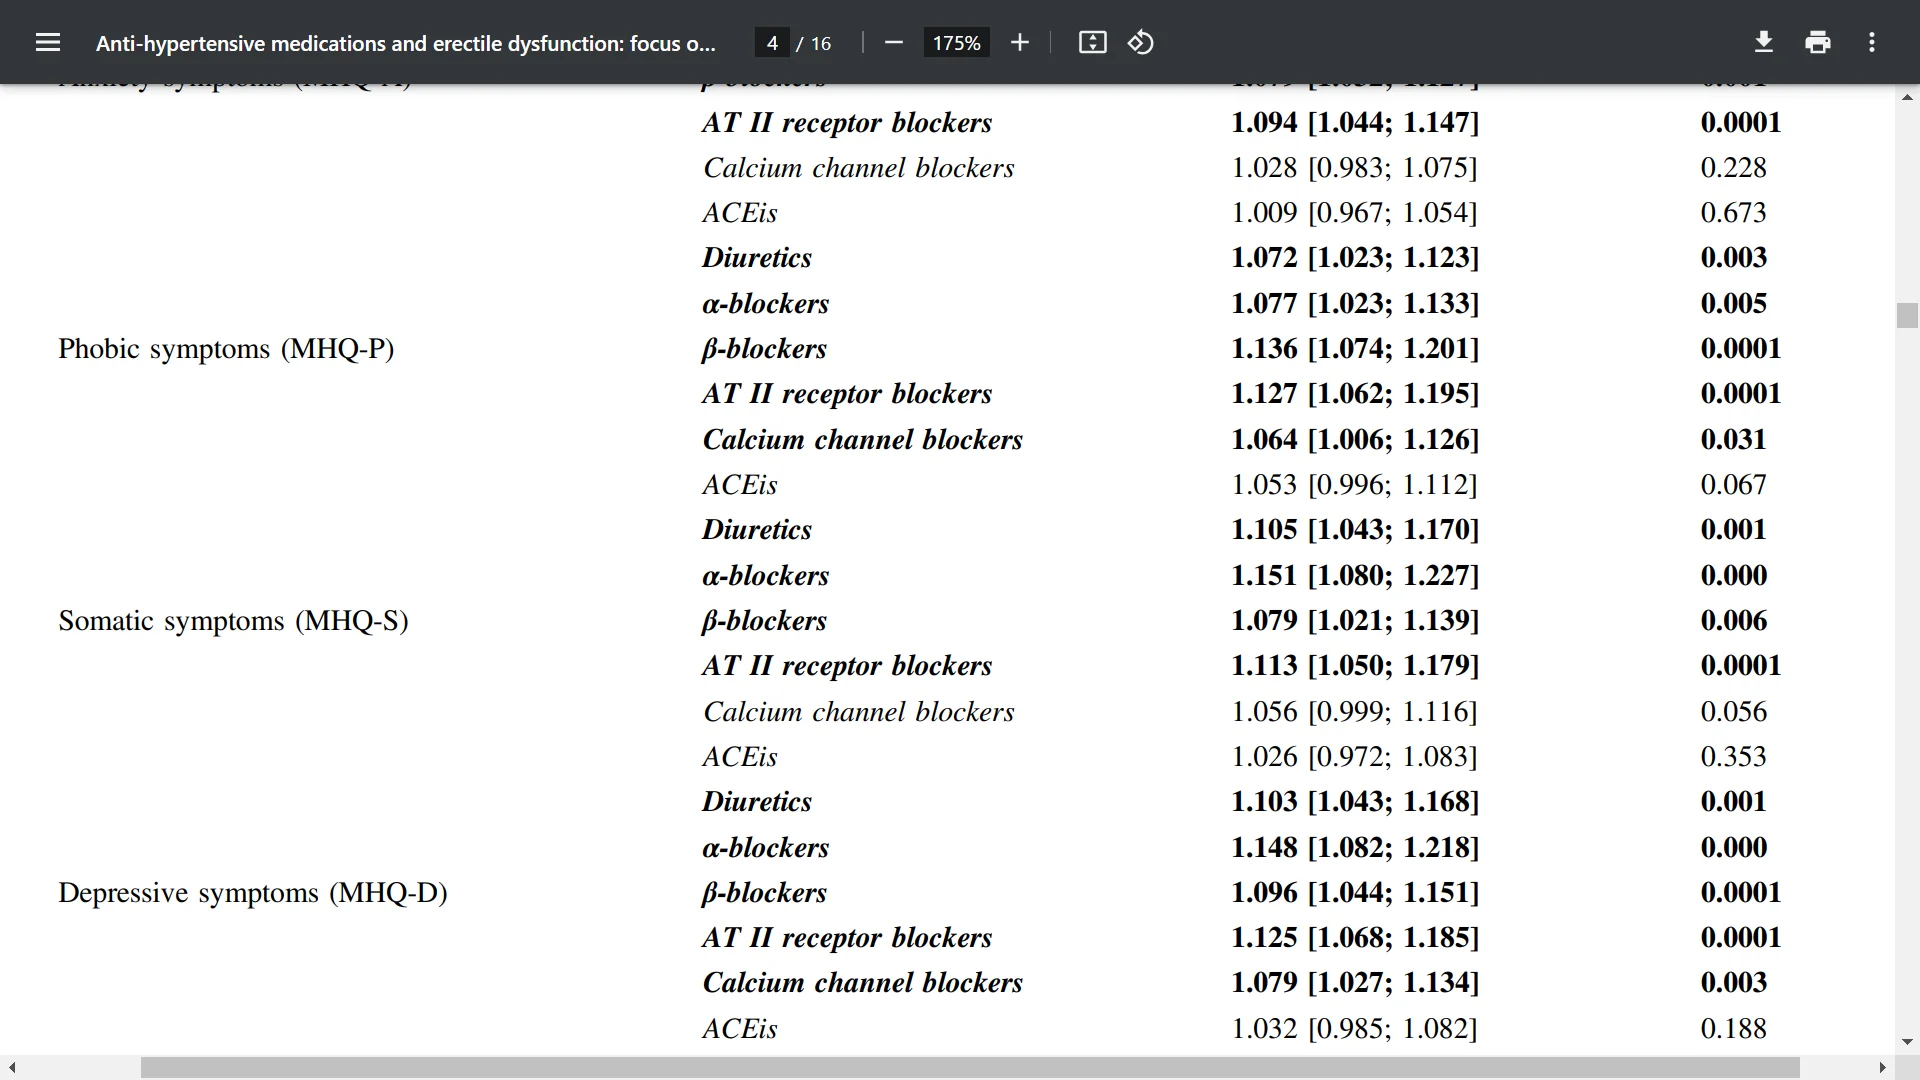1920x1080 pixels.
Task: Open the overflow menu with three dots
Action: click(1873, 42)
